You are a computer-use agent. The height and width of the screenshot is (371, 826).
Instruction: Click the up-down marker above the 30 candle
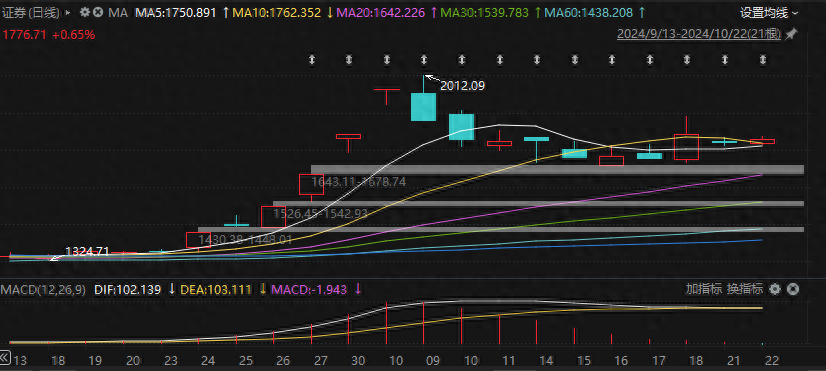[x=349, y=60]
